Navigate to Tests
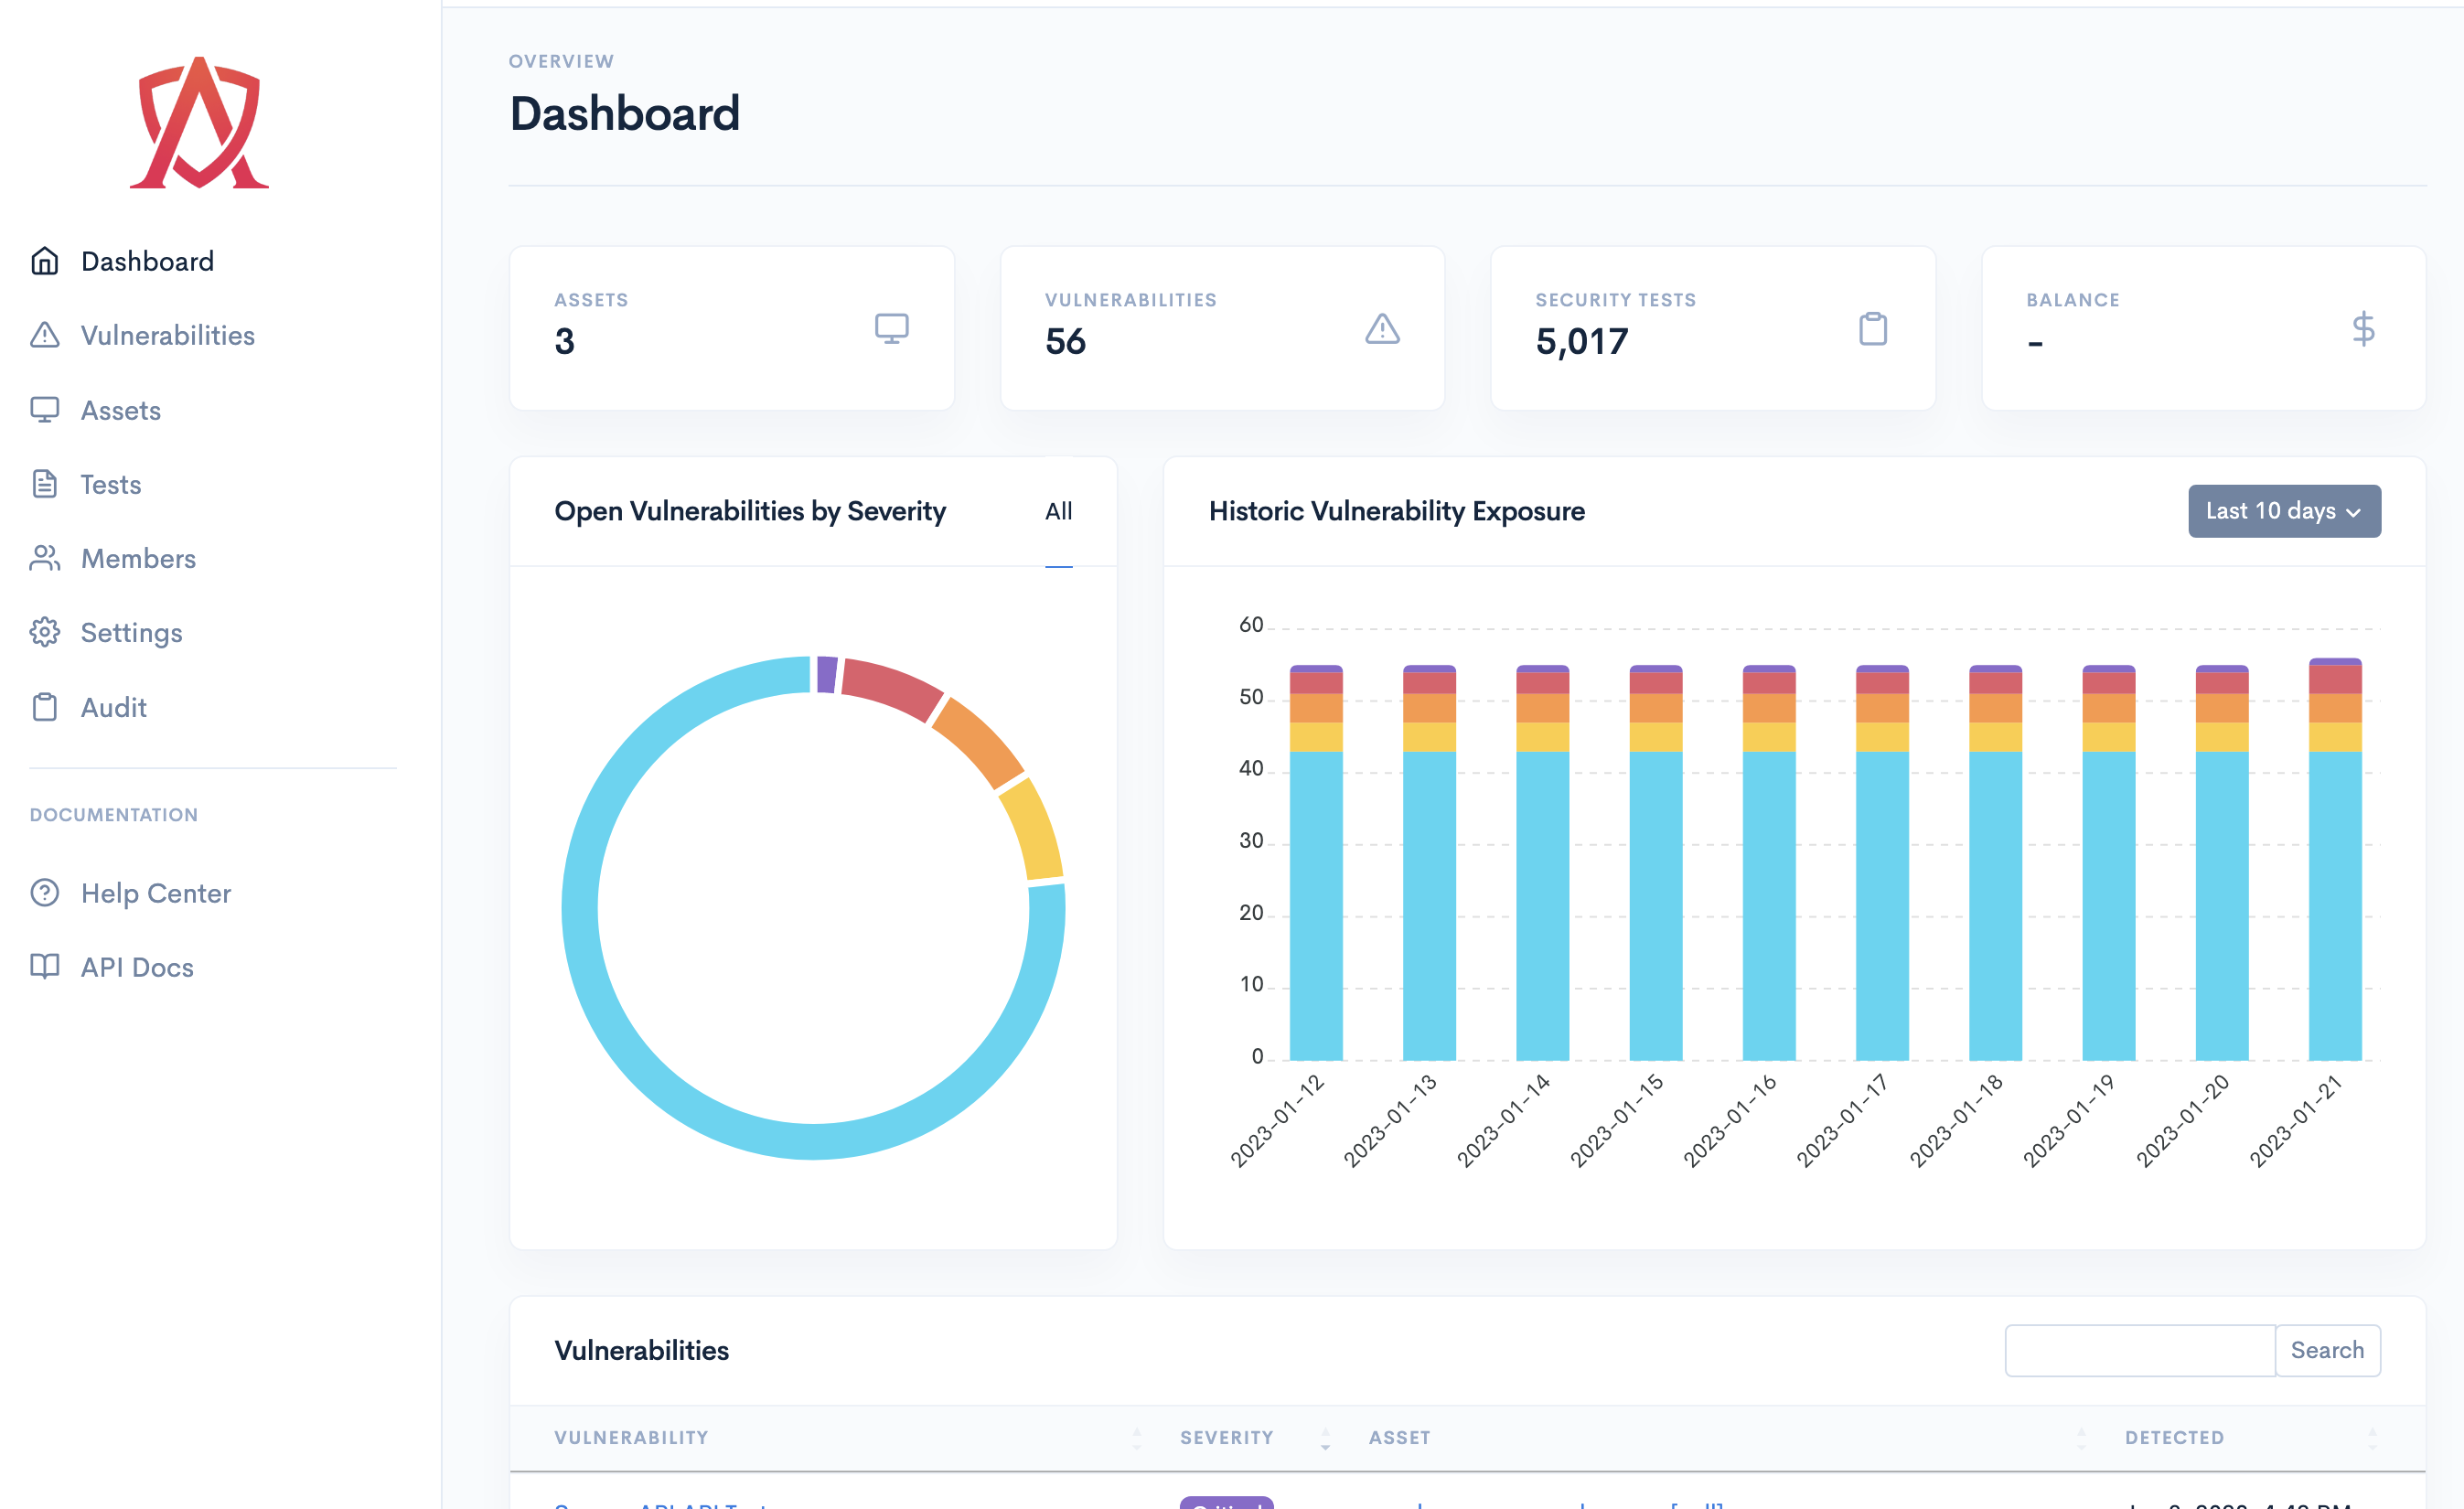Screen dimensions: 2464x1509 [x=110, y=484]
